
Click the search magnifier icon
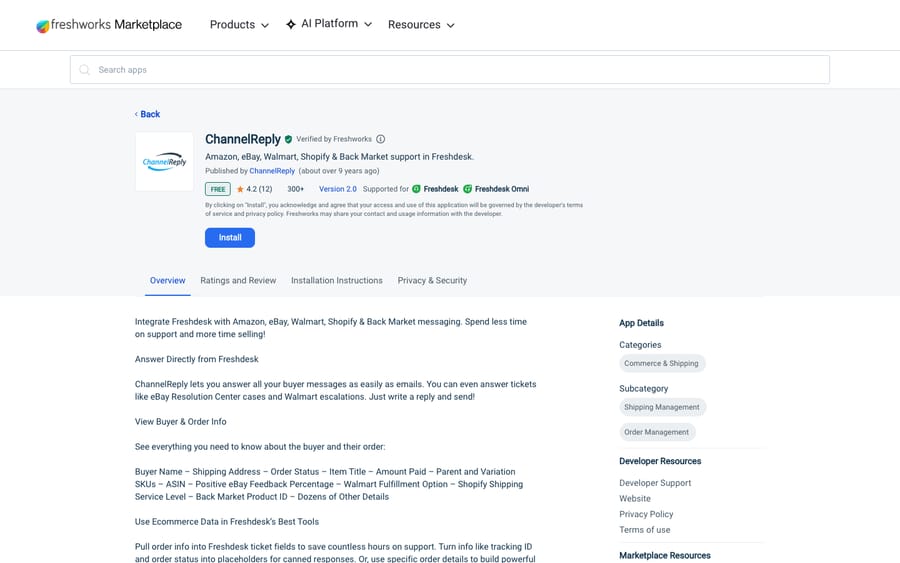(84, 69)
